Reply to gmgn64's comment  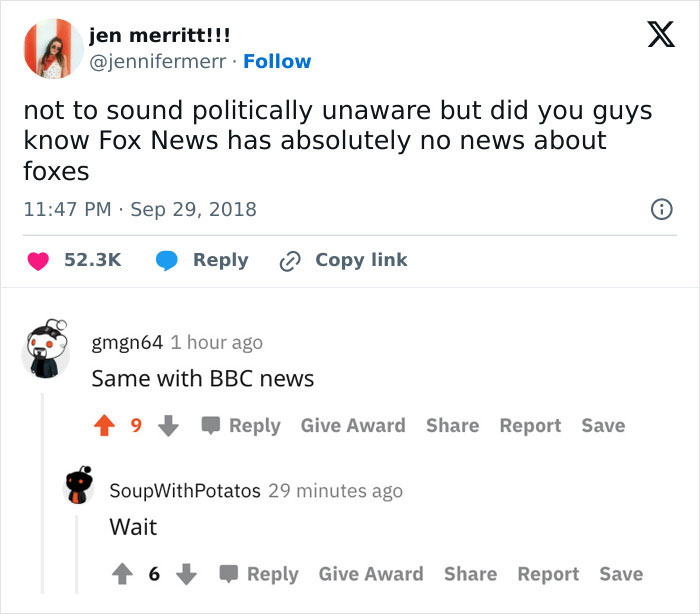click(243, 426)
